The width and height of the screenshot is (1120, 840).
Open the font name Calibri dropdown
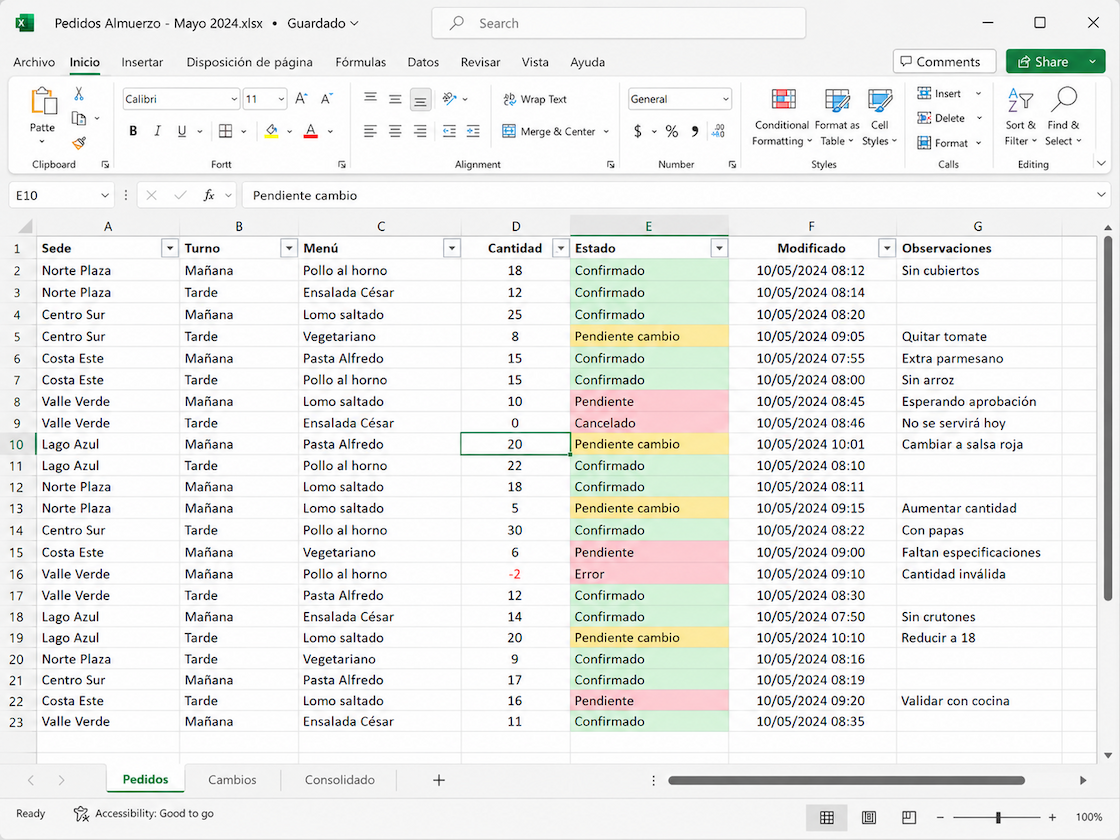[234, 99]
